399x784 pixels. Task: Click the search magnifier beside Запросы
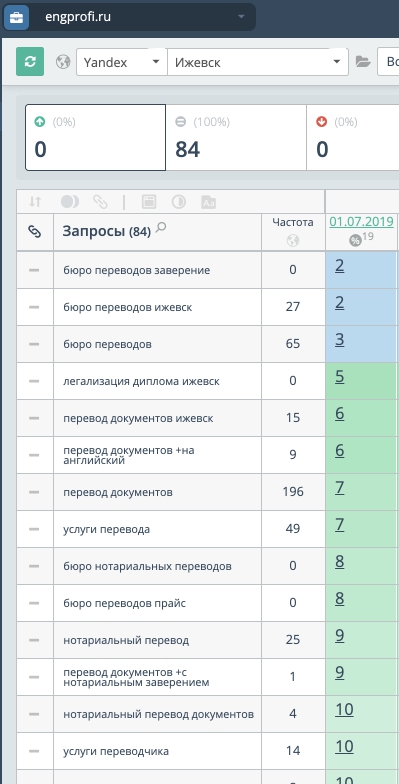160,228
